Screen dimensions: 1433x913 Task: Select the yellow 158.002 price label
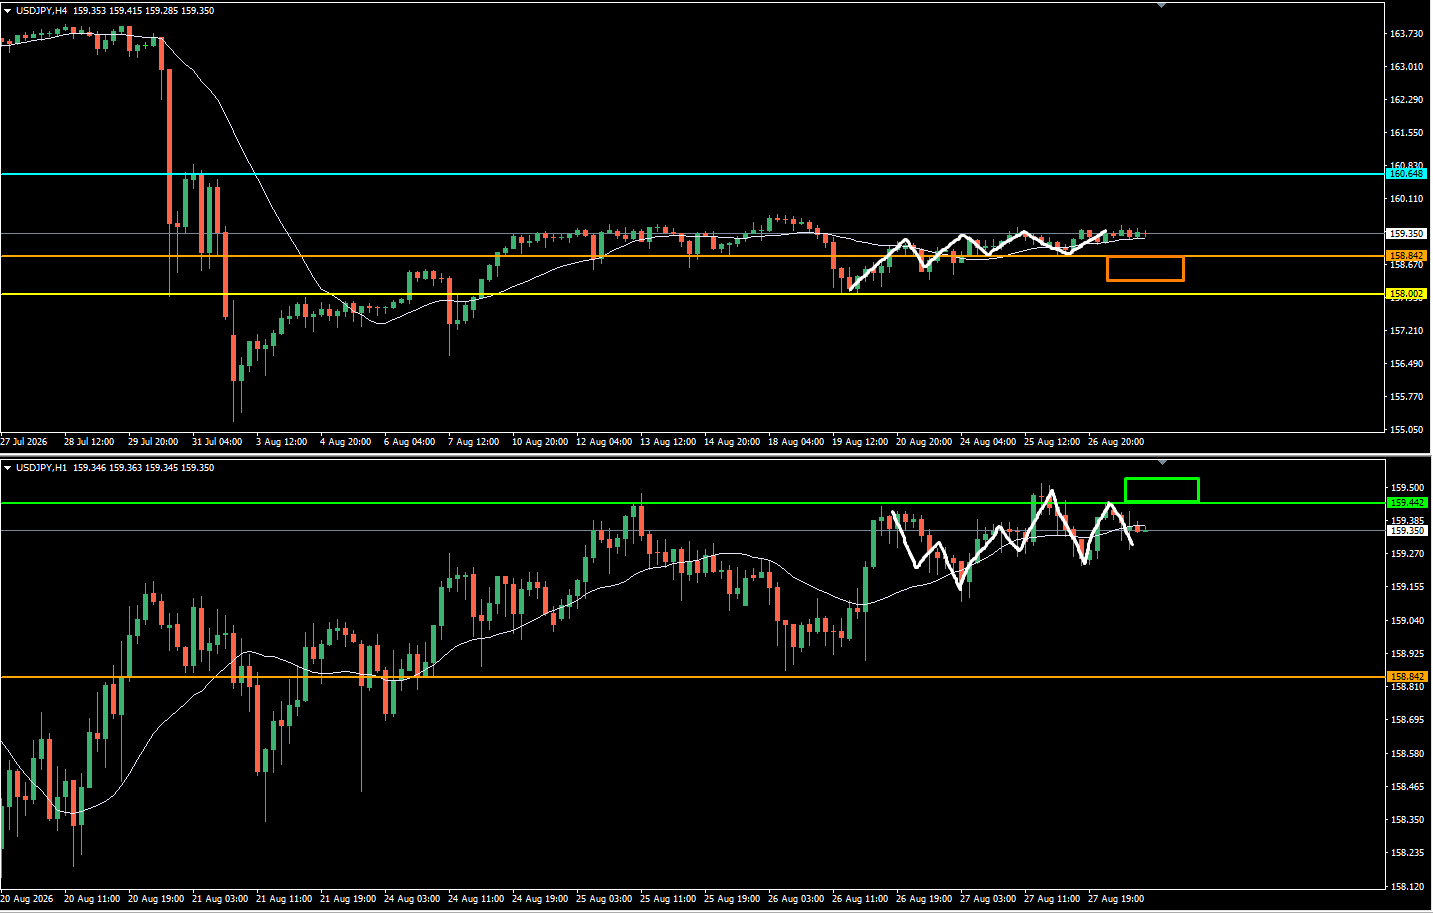[x=1406, y=294]
